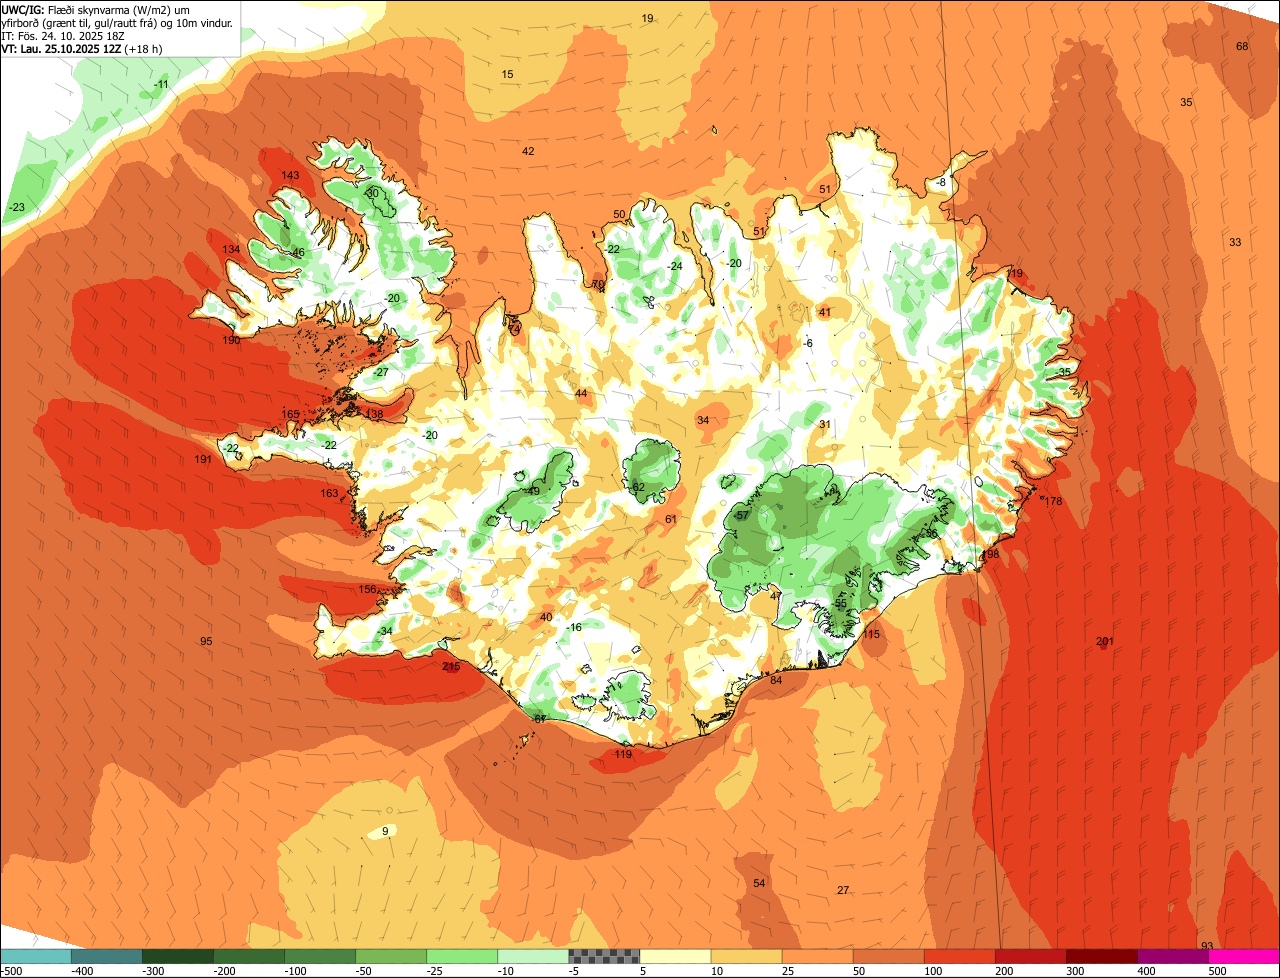Click the map value 115 on the southeast coast
The image size is (1280, 978).
click(872, 634)
